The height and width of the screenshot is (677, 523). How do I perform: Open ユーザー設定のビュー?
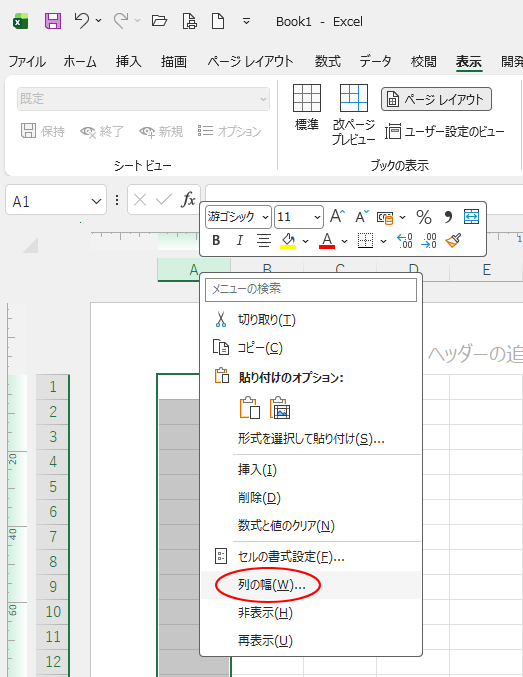(x=445, y=131)
